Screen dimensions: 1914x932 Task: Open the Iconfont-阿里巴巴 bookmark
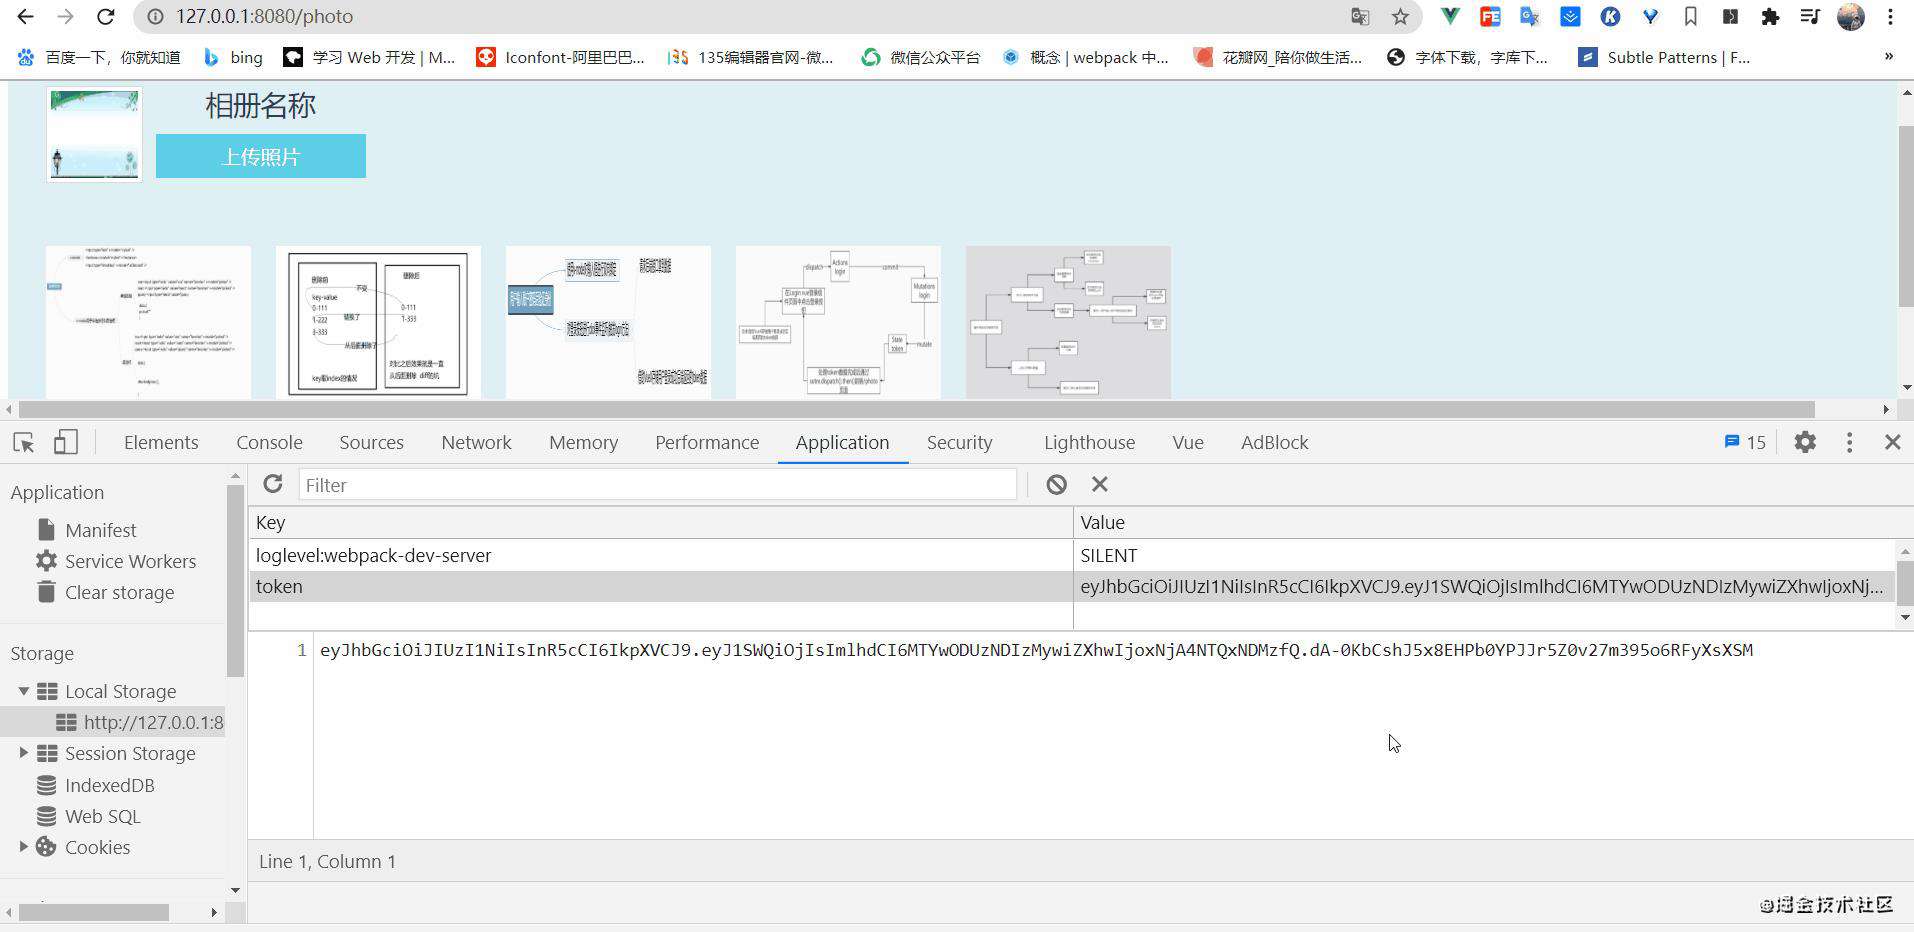pos(560,57)
